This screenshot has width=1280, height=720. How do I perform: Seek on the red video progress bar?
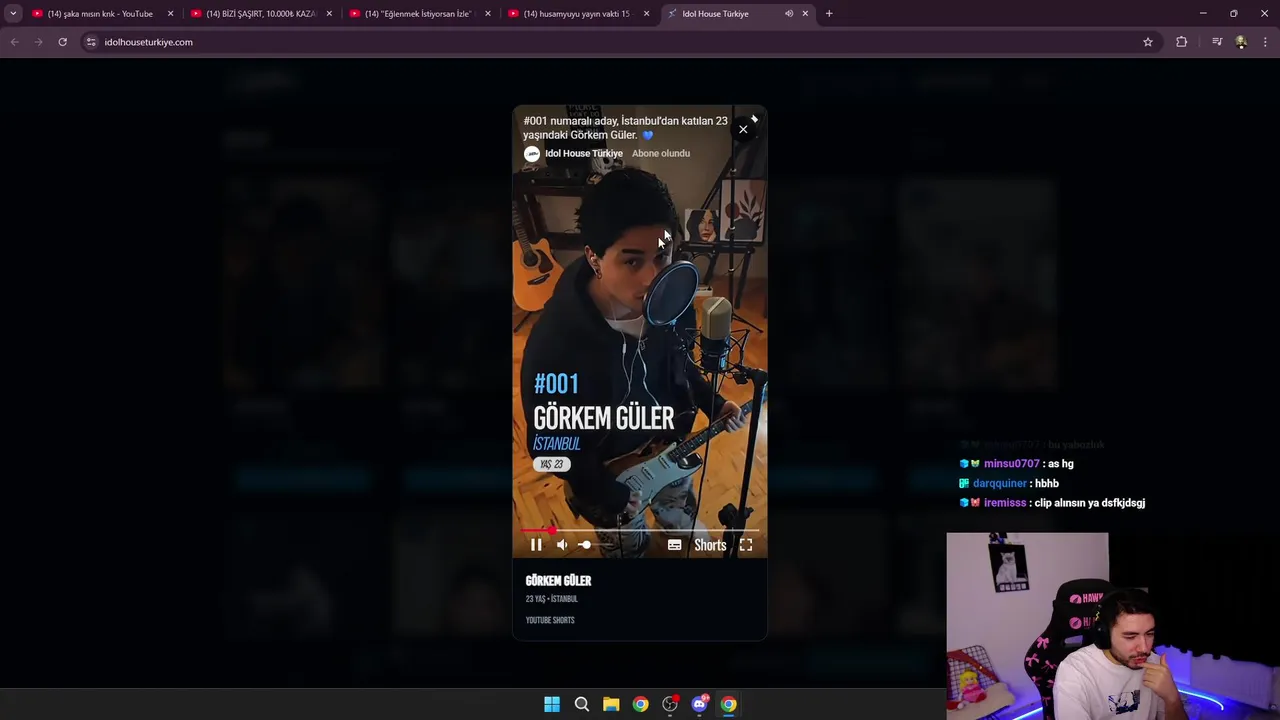[x=640, y=530]
